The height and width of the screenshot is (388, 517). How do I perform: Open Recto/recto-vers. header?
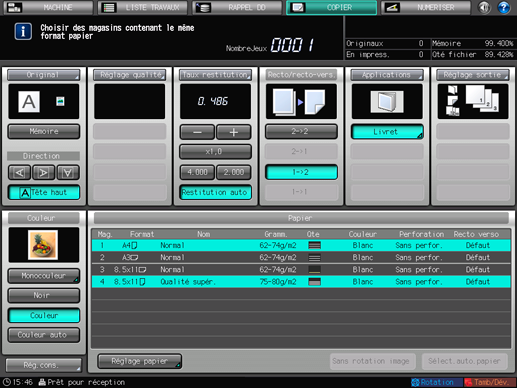(301, 75)
